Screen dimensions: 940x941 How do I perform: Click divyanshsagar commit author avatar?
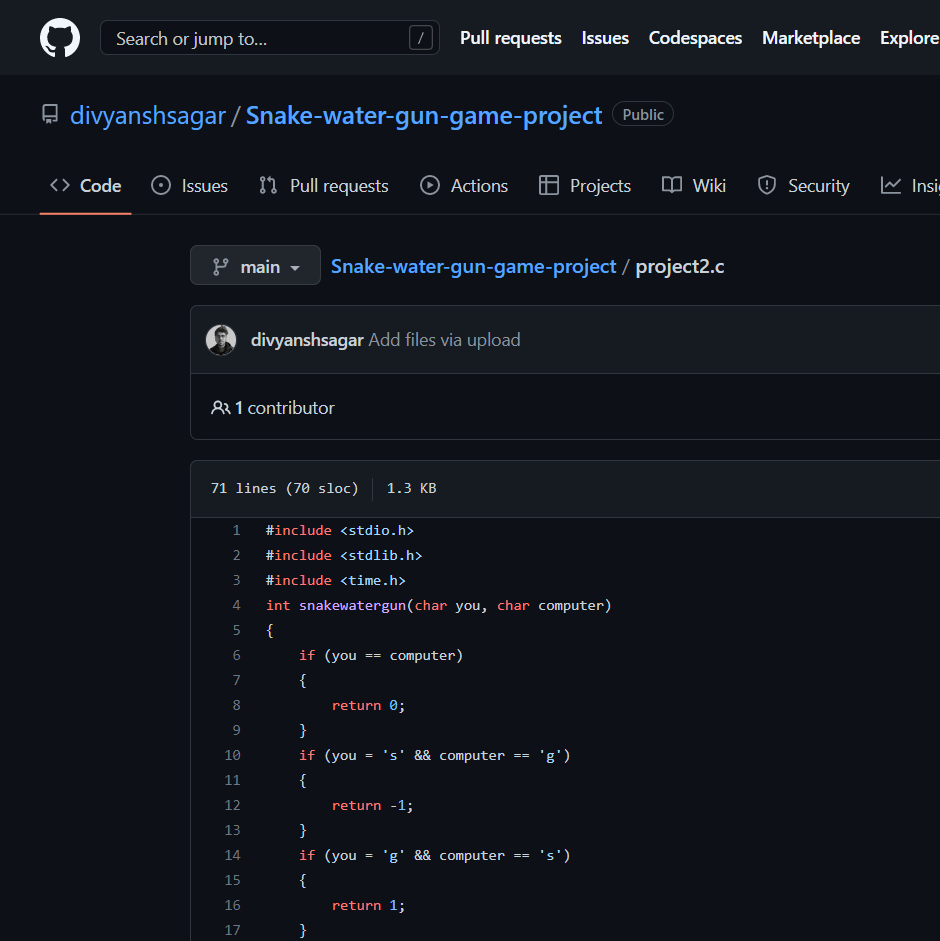click(221, 340)
